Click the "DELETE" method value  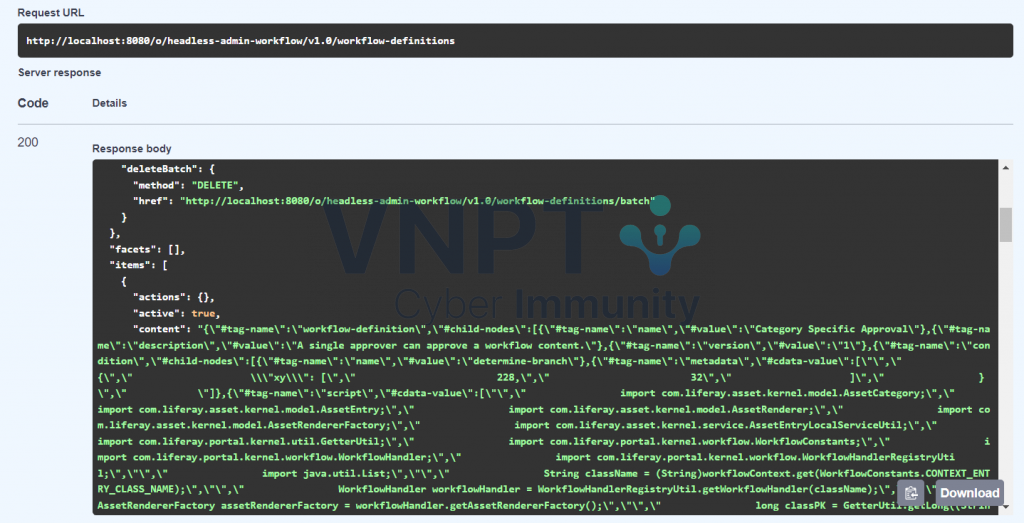point(217,185)
